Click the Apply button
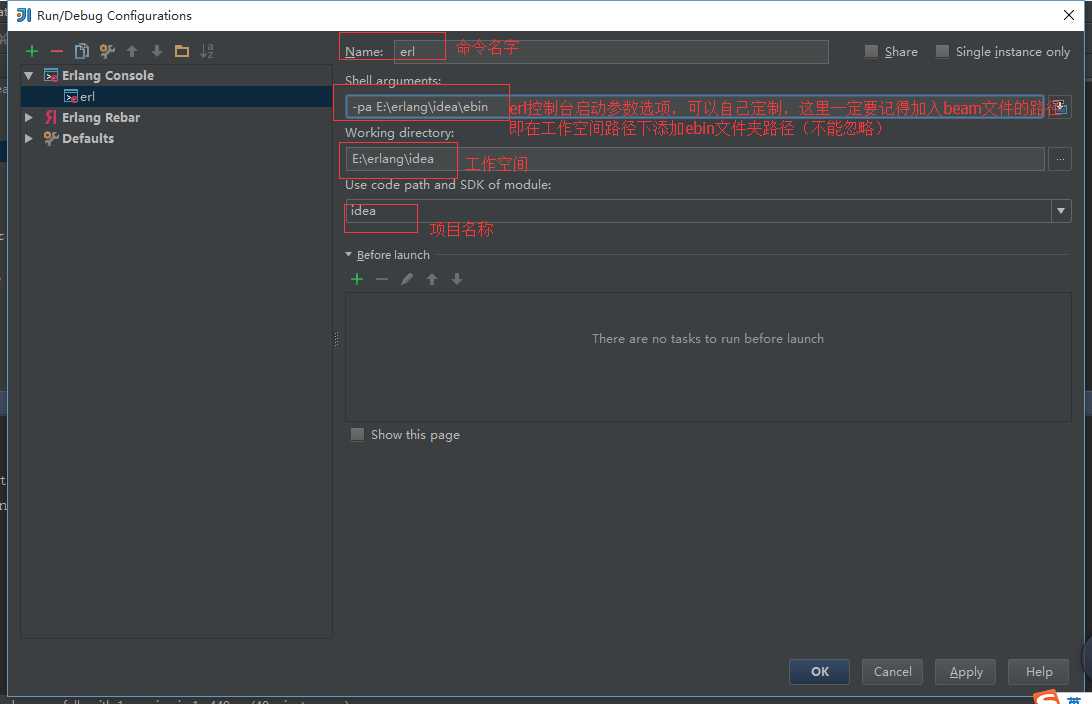Viewport: 1092px width, 704px height. click(x=965, y=672)
